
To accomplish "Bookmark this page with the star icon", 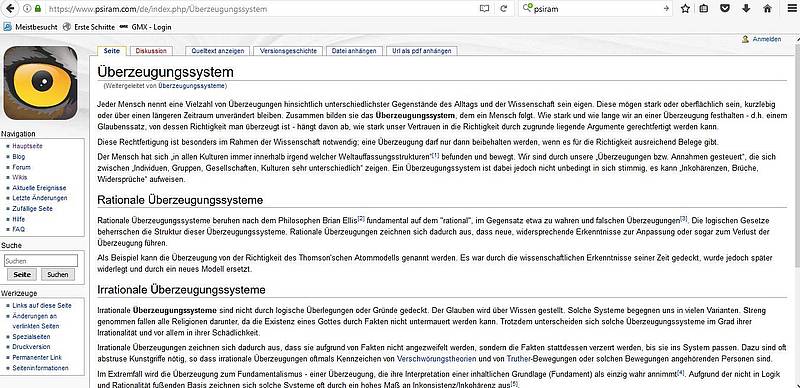I will pyautogui.click(x=685, y=8).
